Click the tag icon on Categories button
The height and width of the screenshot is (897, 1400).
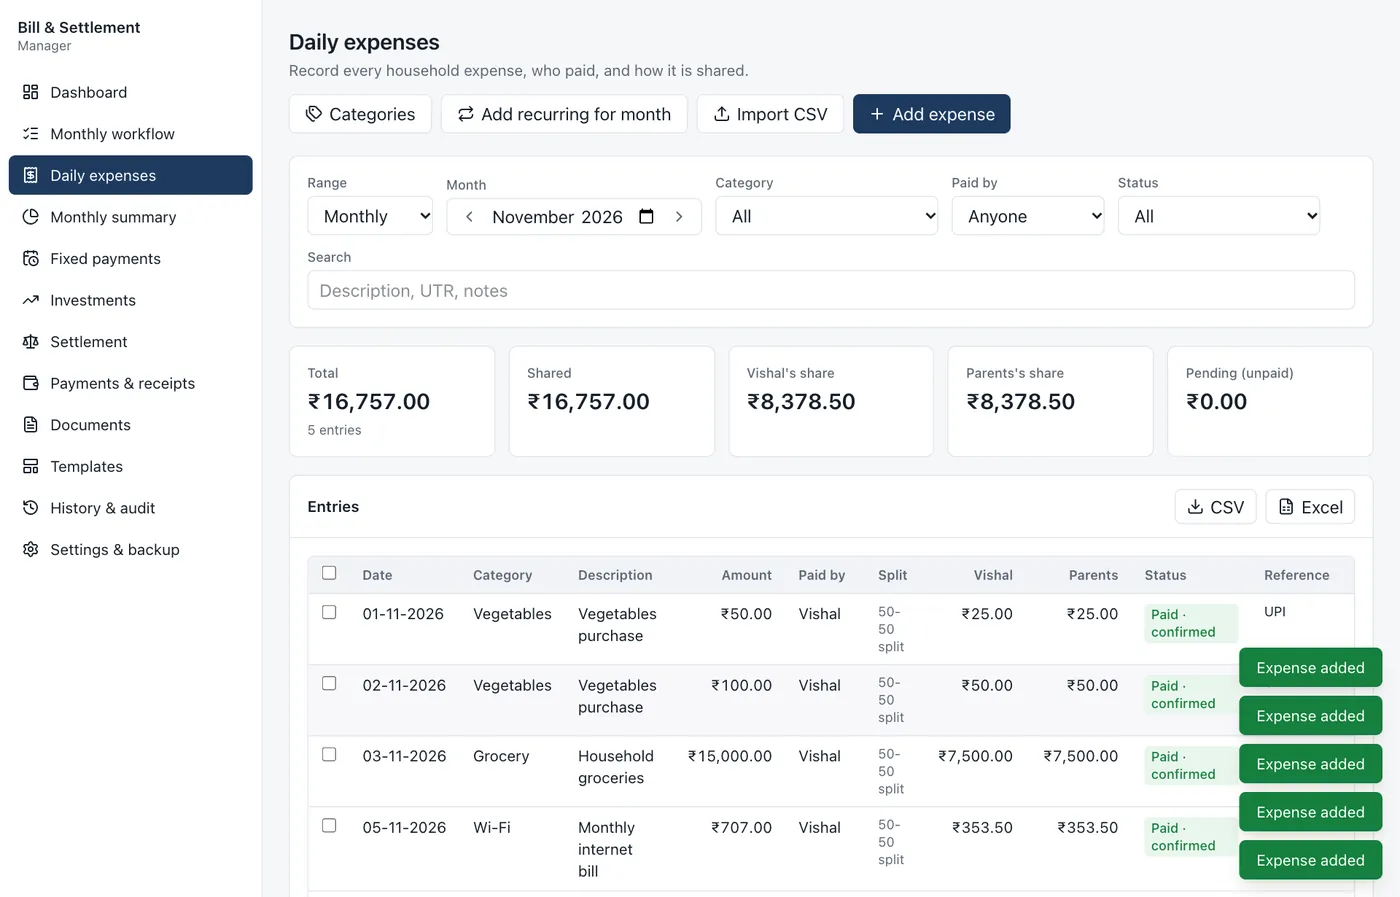[x=314, y=114]
